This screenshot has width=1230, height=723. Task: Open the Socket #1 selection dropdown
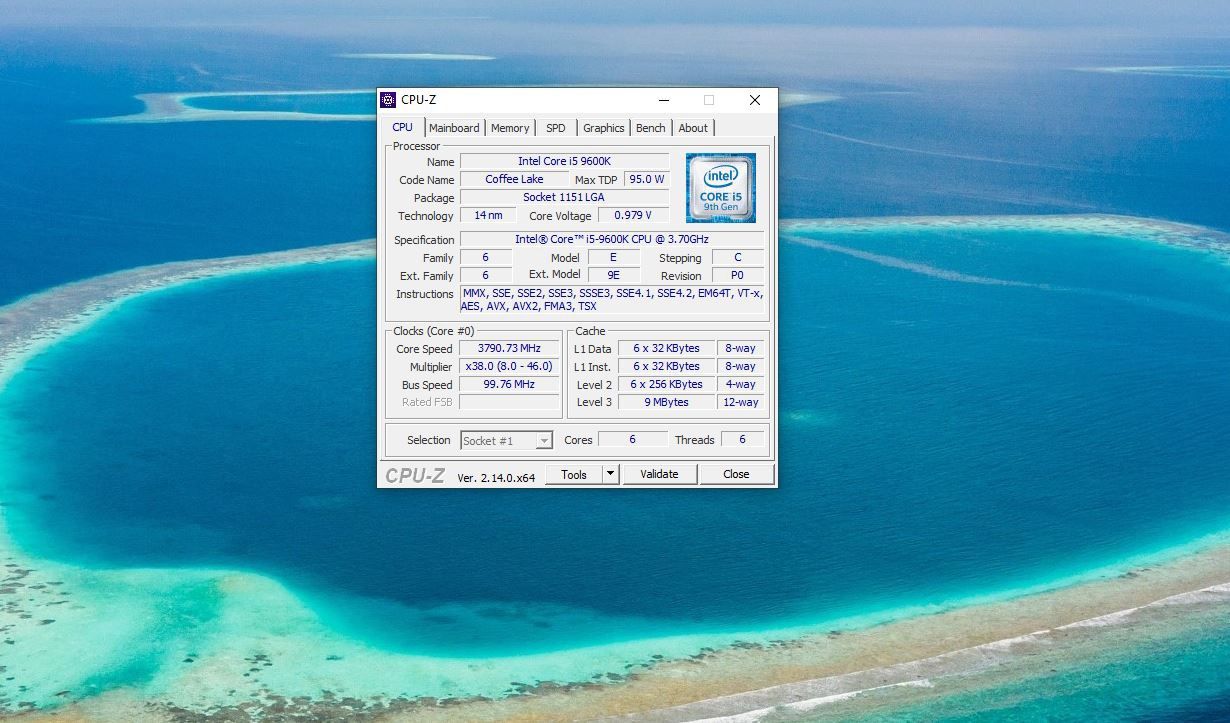click(x=506, y=440)
